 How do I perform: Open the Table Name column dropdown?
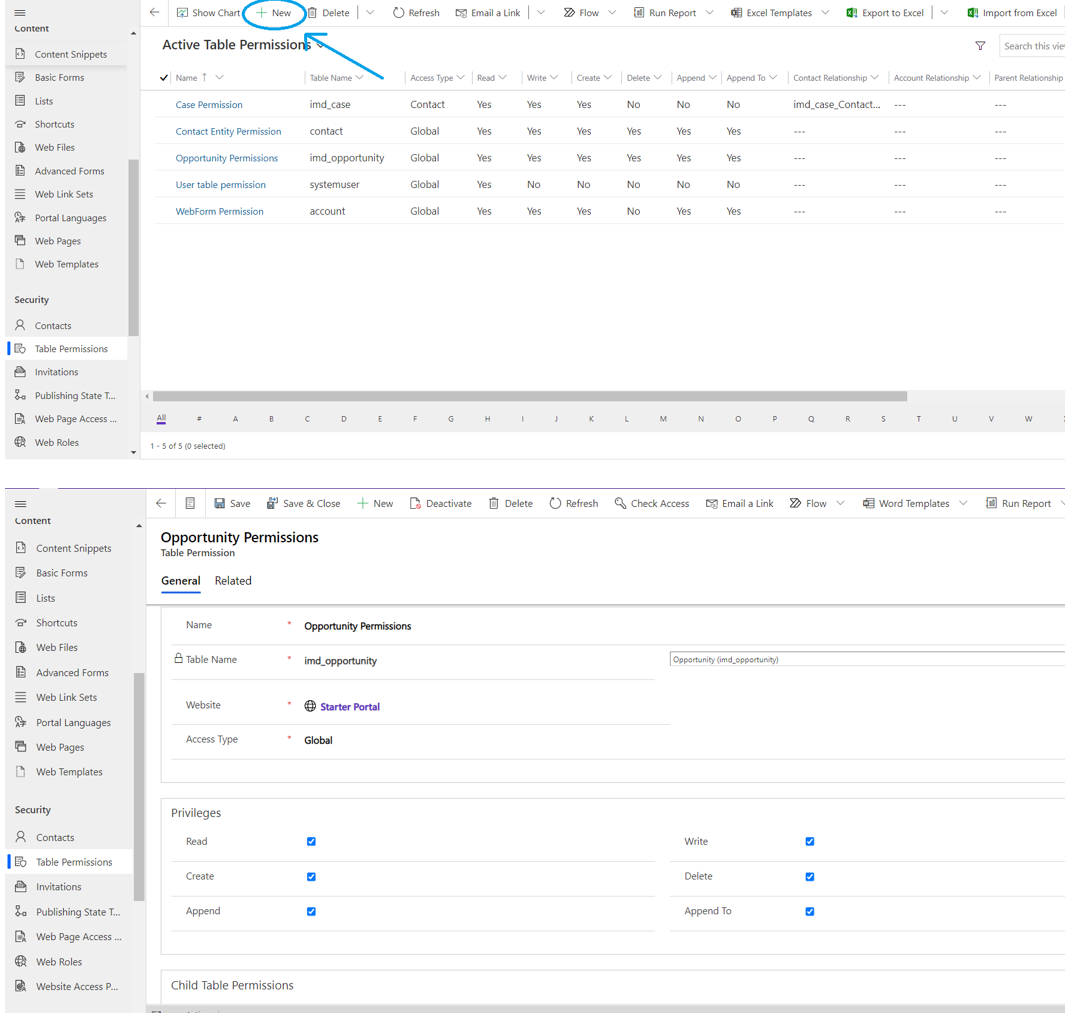(358, 77)
